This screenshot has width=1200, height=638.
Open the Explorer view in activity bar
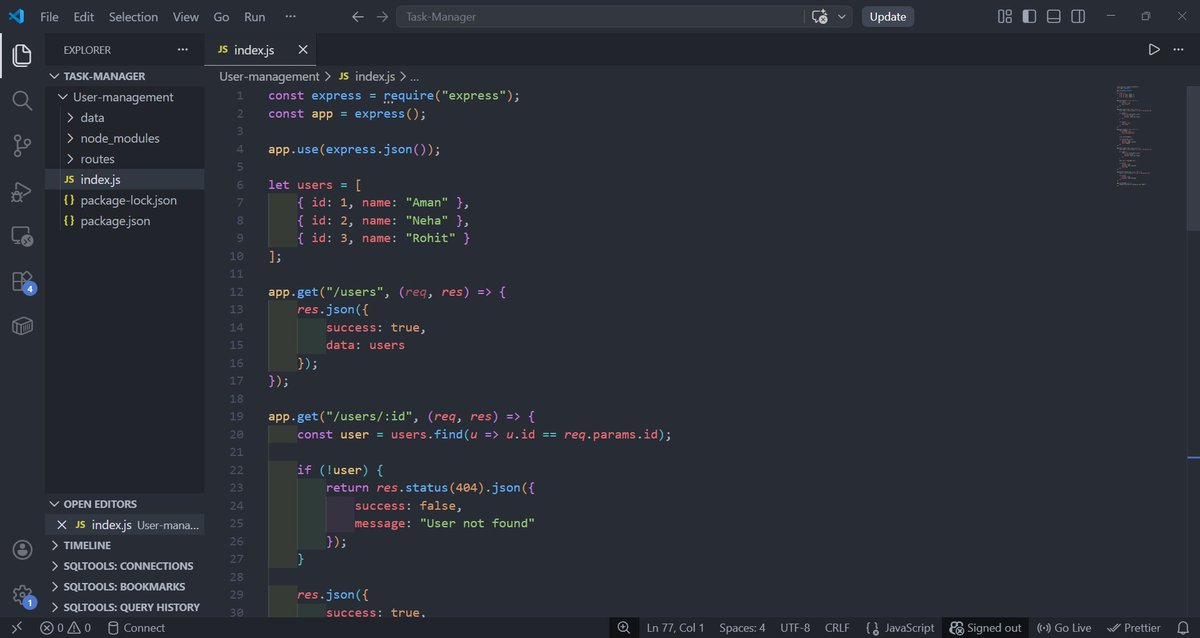tap(22, 54)
